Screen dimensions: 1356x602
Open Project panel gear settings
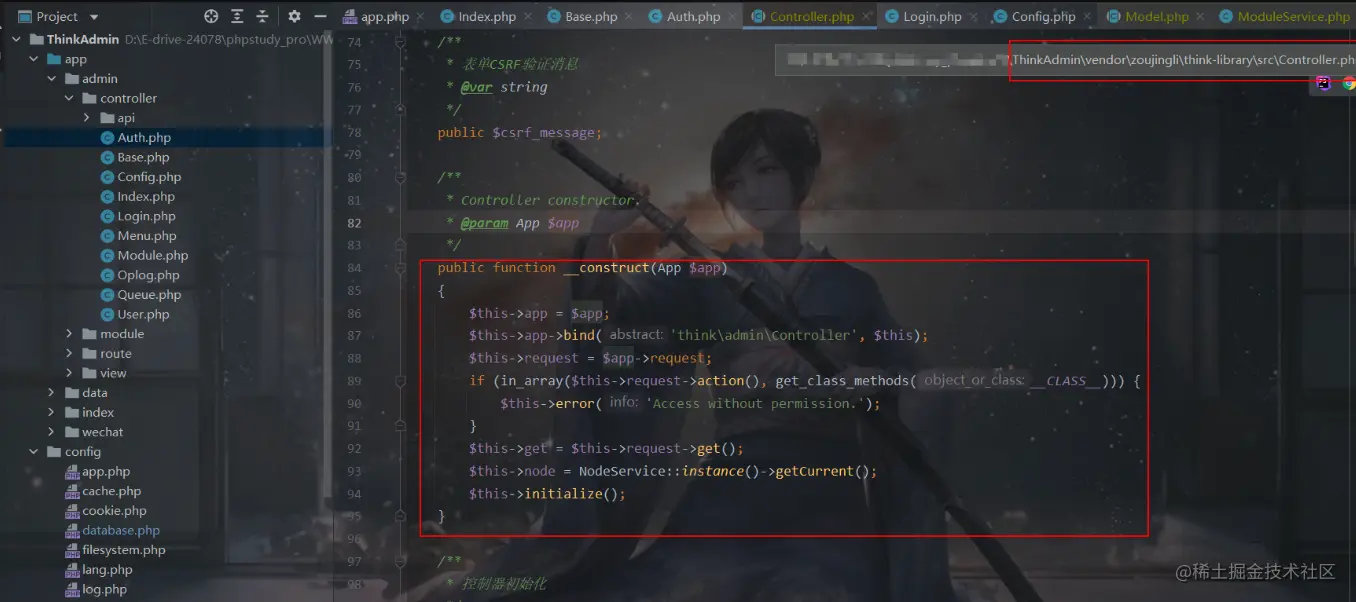pos(294,16)
